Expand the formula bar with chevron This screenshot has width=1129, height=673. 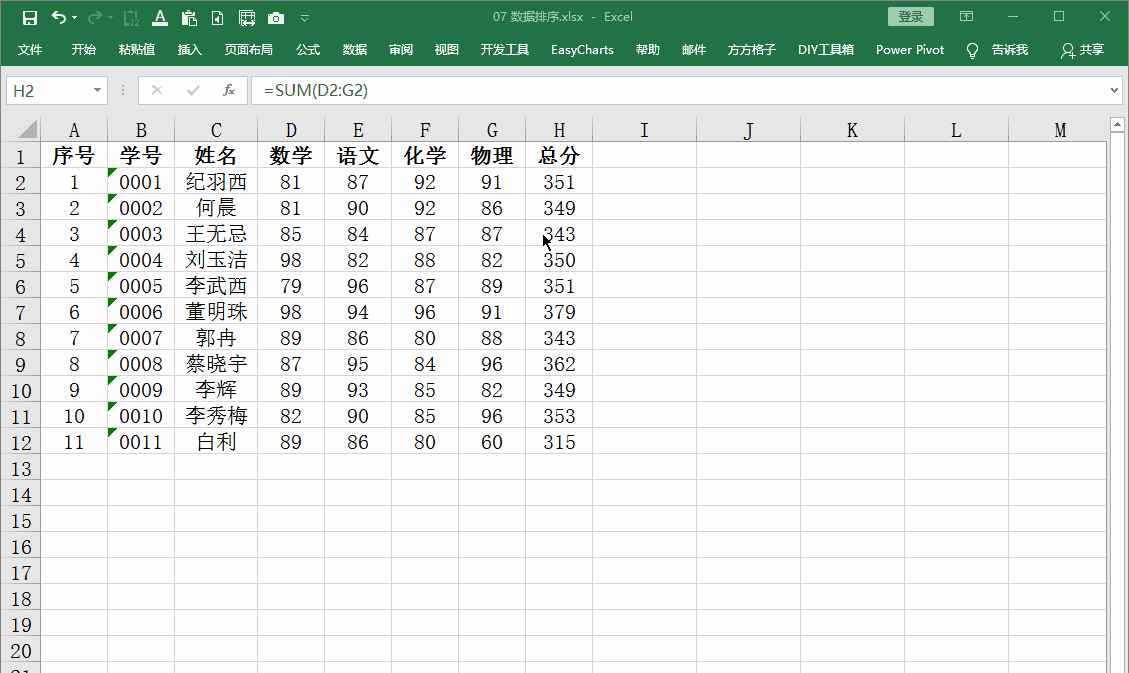pos(1115,91)
